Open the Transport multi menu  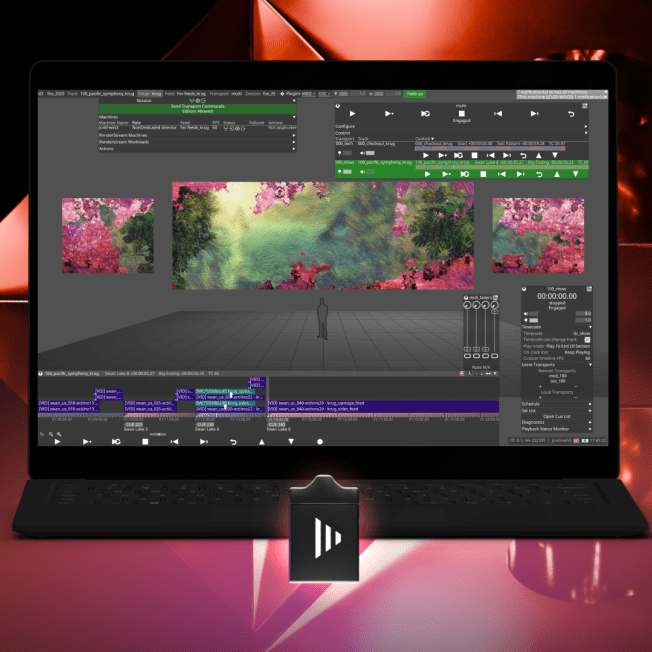(226, 94)
